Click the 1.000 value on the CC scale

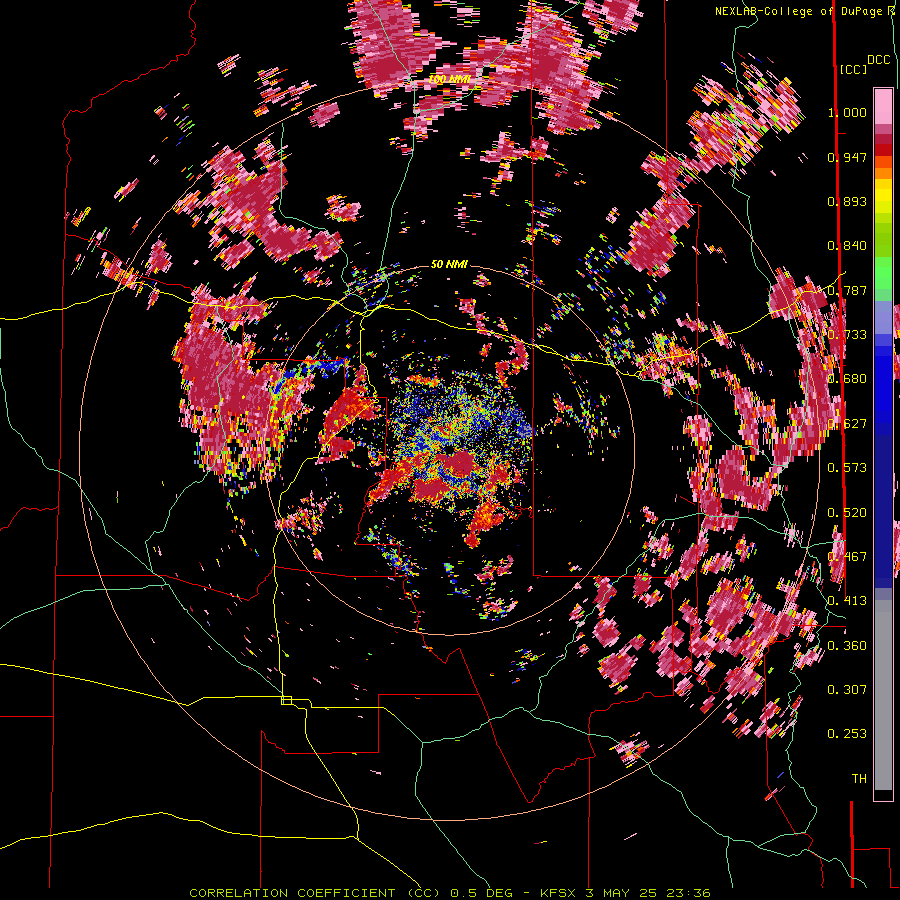point(847,112)
